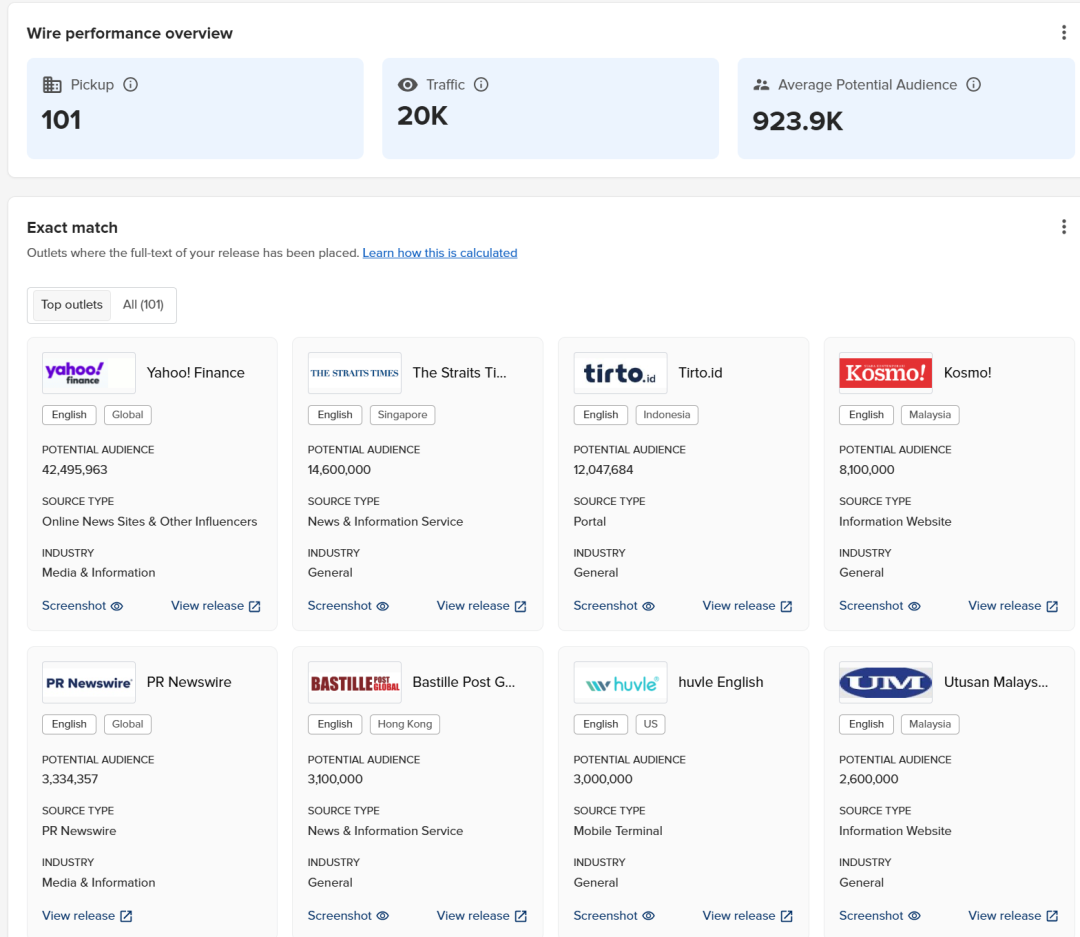Click the Yahoo! Finance outlet name
The image size is (1080, 937).
[x=196, y=373]
